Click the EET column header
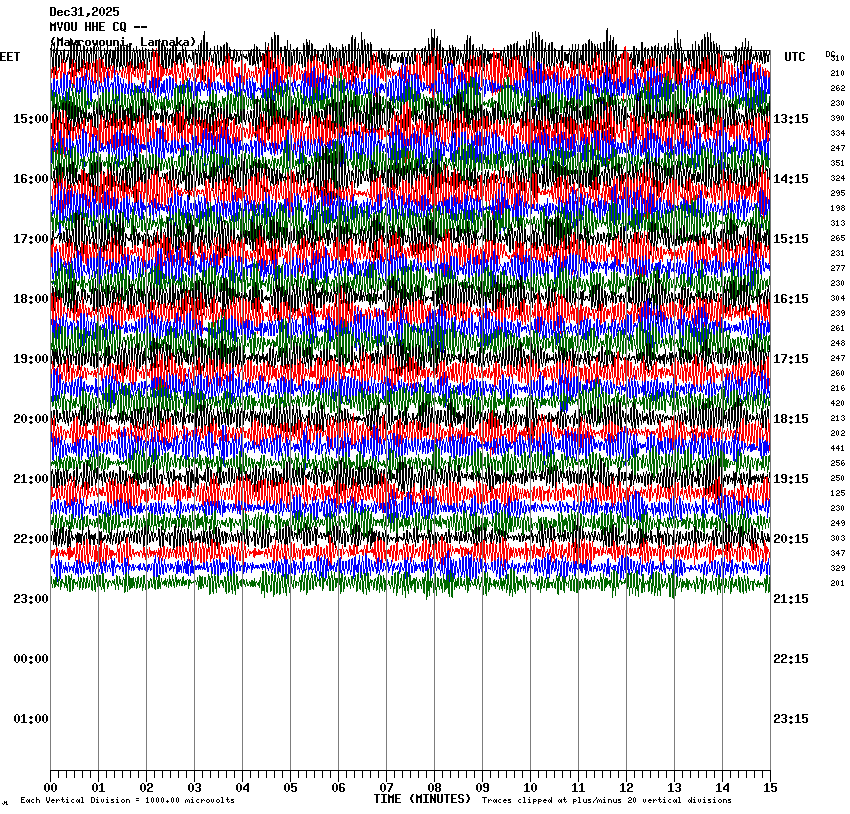 (10, 57)
